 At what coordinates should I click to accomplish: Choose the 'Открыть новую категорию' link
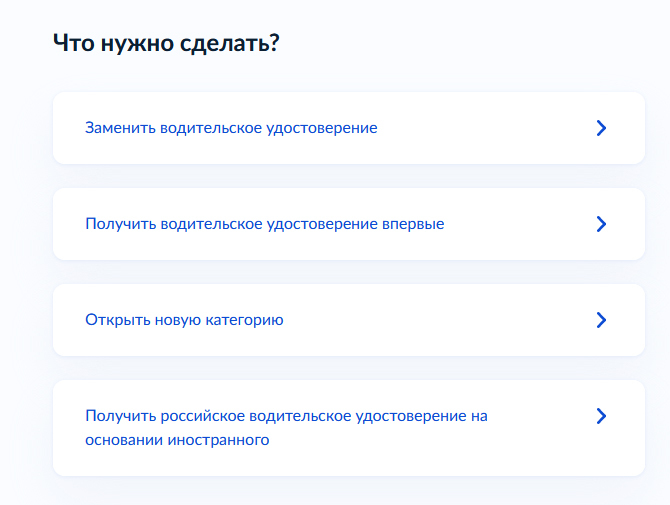[184, 320]
